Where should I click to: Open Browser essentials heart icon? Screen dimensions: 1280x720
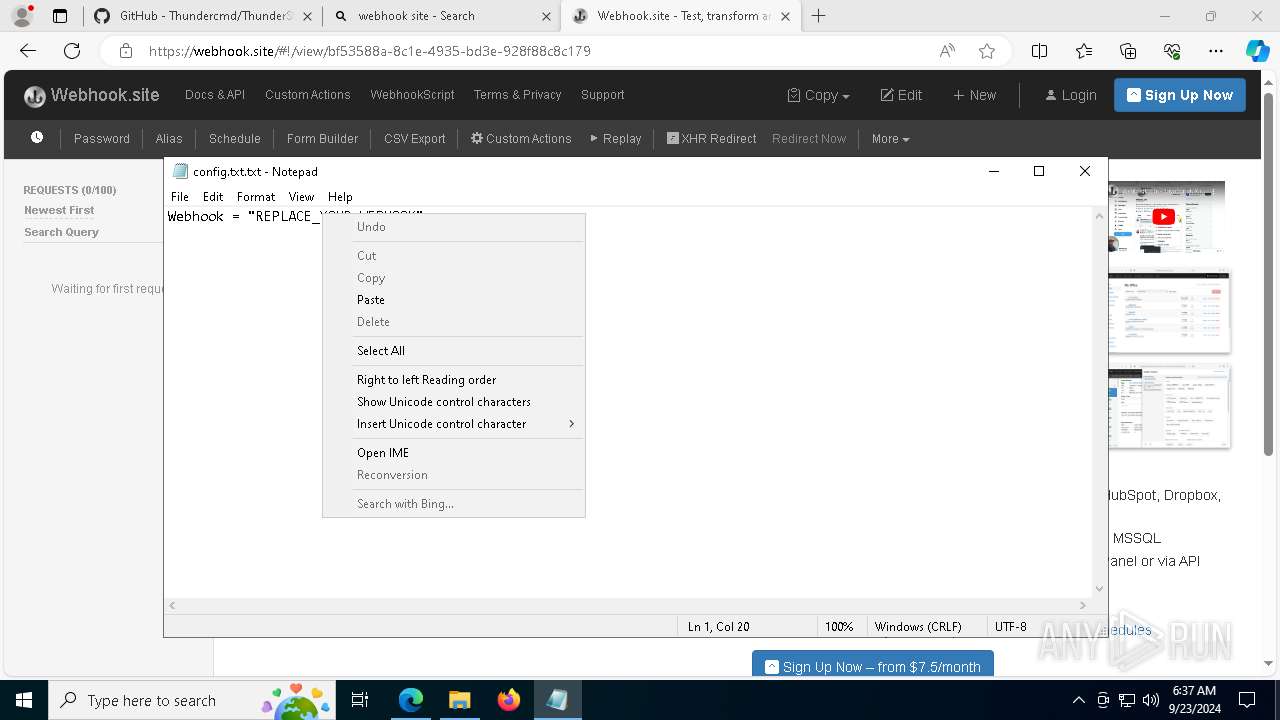click(1172, 51)
